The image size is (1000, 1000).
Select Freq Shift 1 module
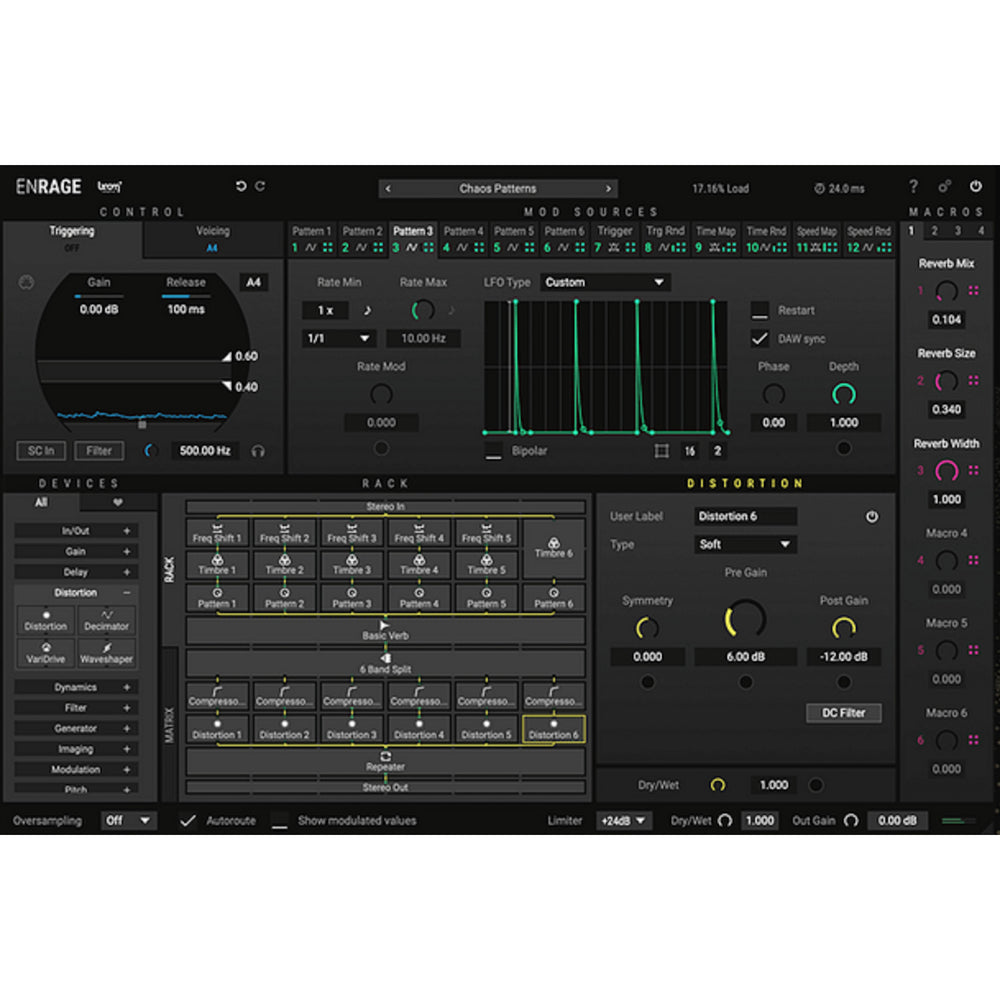217,533
